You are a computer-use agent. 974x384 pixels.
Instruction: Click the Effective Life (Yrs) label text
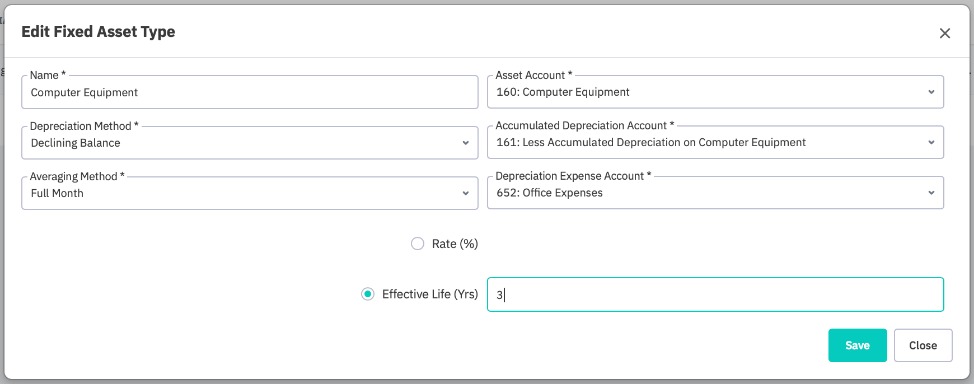coord(430,294)
